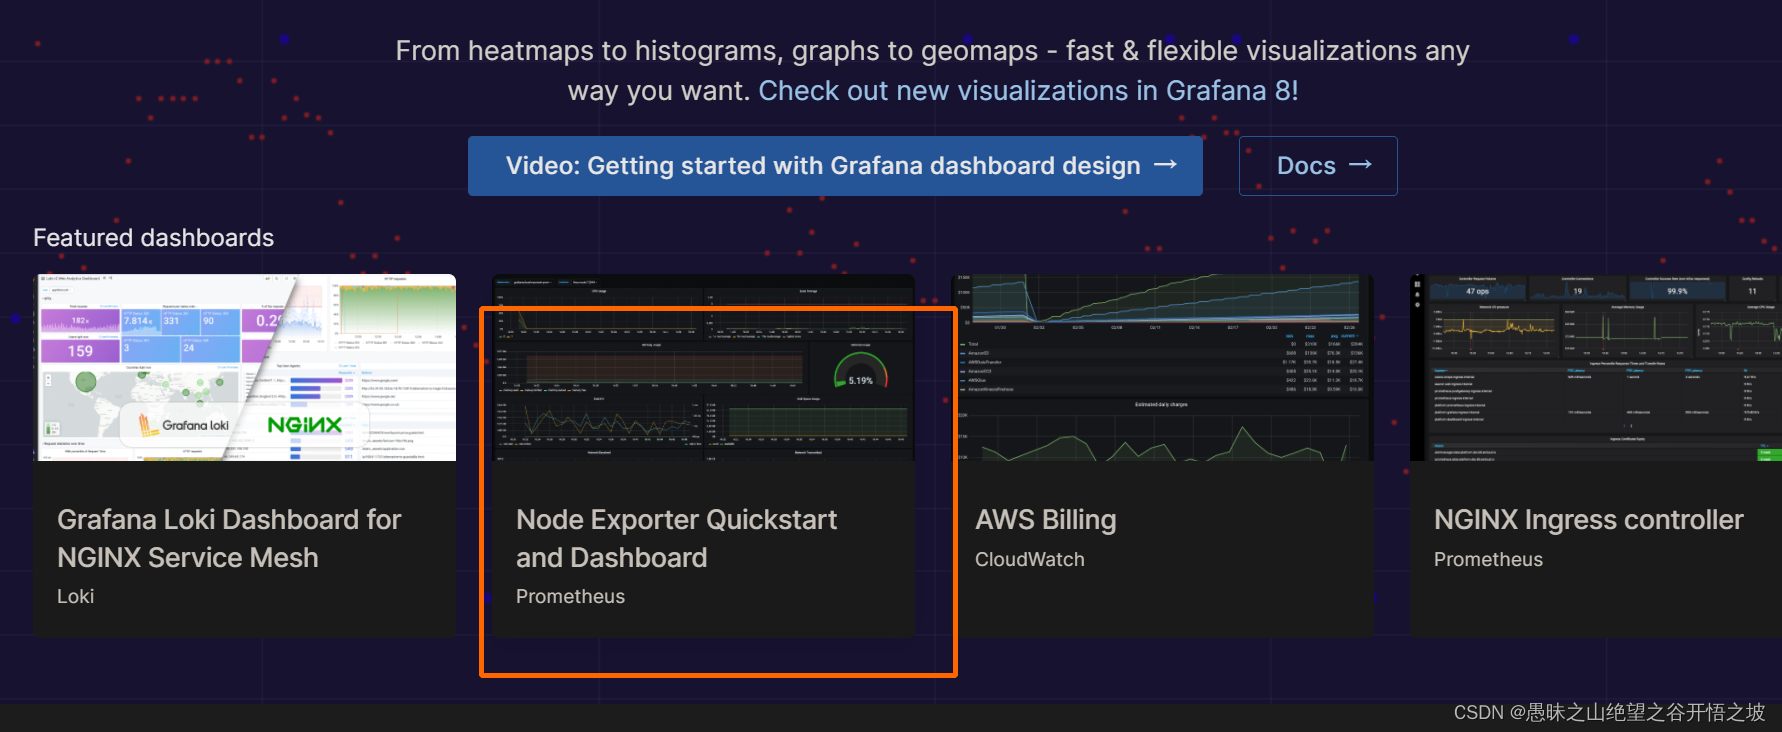Image resolution: width=1782 pixels, height=732 pixels.
Task: Click 'Grafana Loki Dashboard for NGINX Service Mesh' title
Action: pos(229,539)
